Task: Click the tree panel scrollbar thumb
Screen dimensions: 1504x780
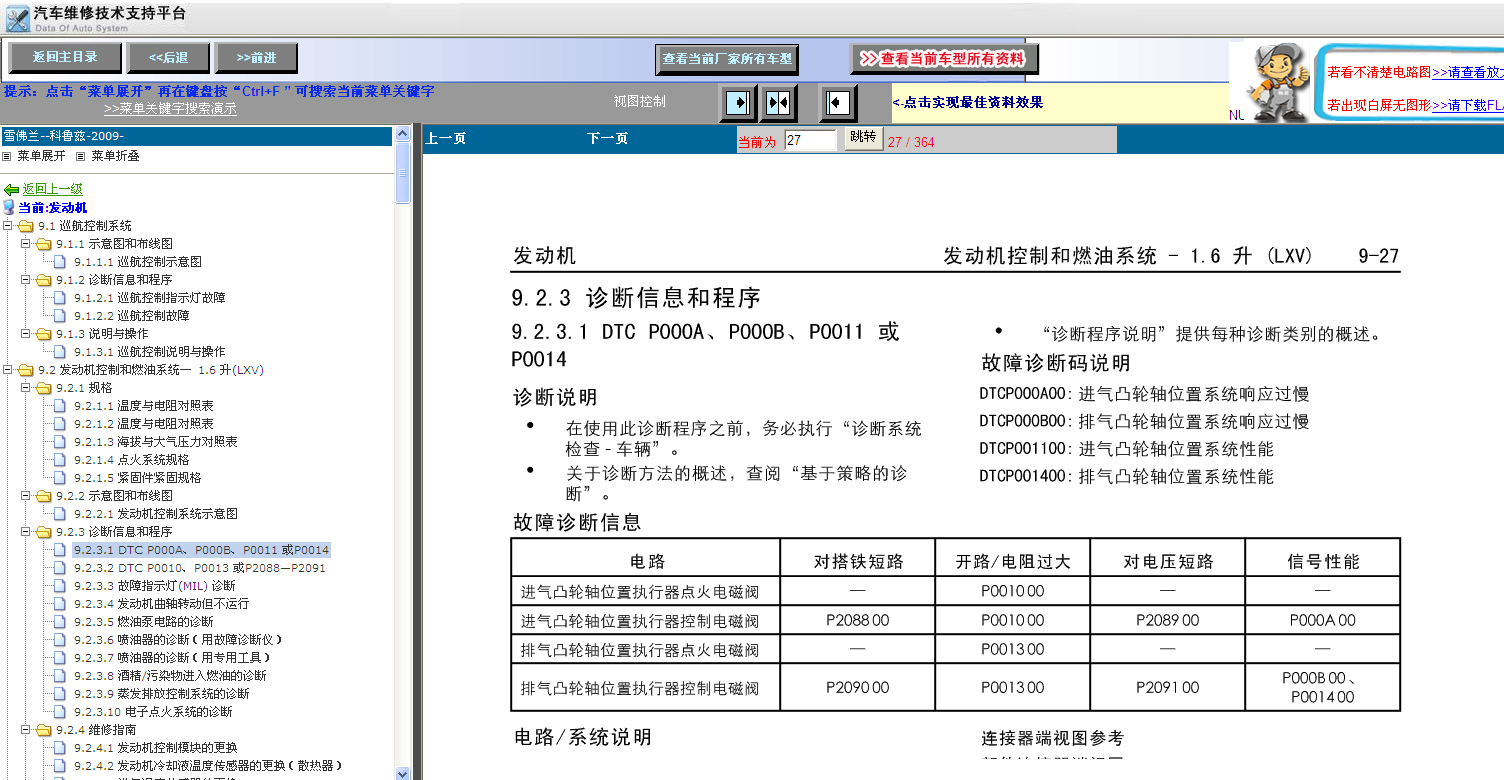Action: 403,173
